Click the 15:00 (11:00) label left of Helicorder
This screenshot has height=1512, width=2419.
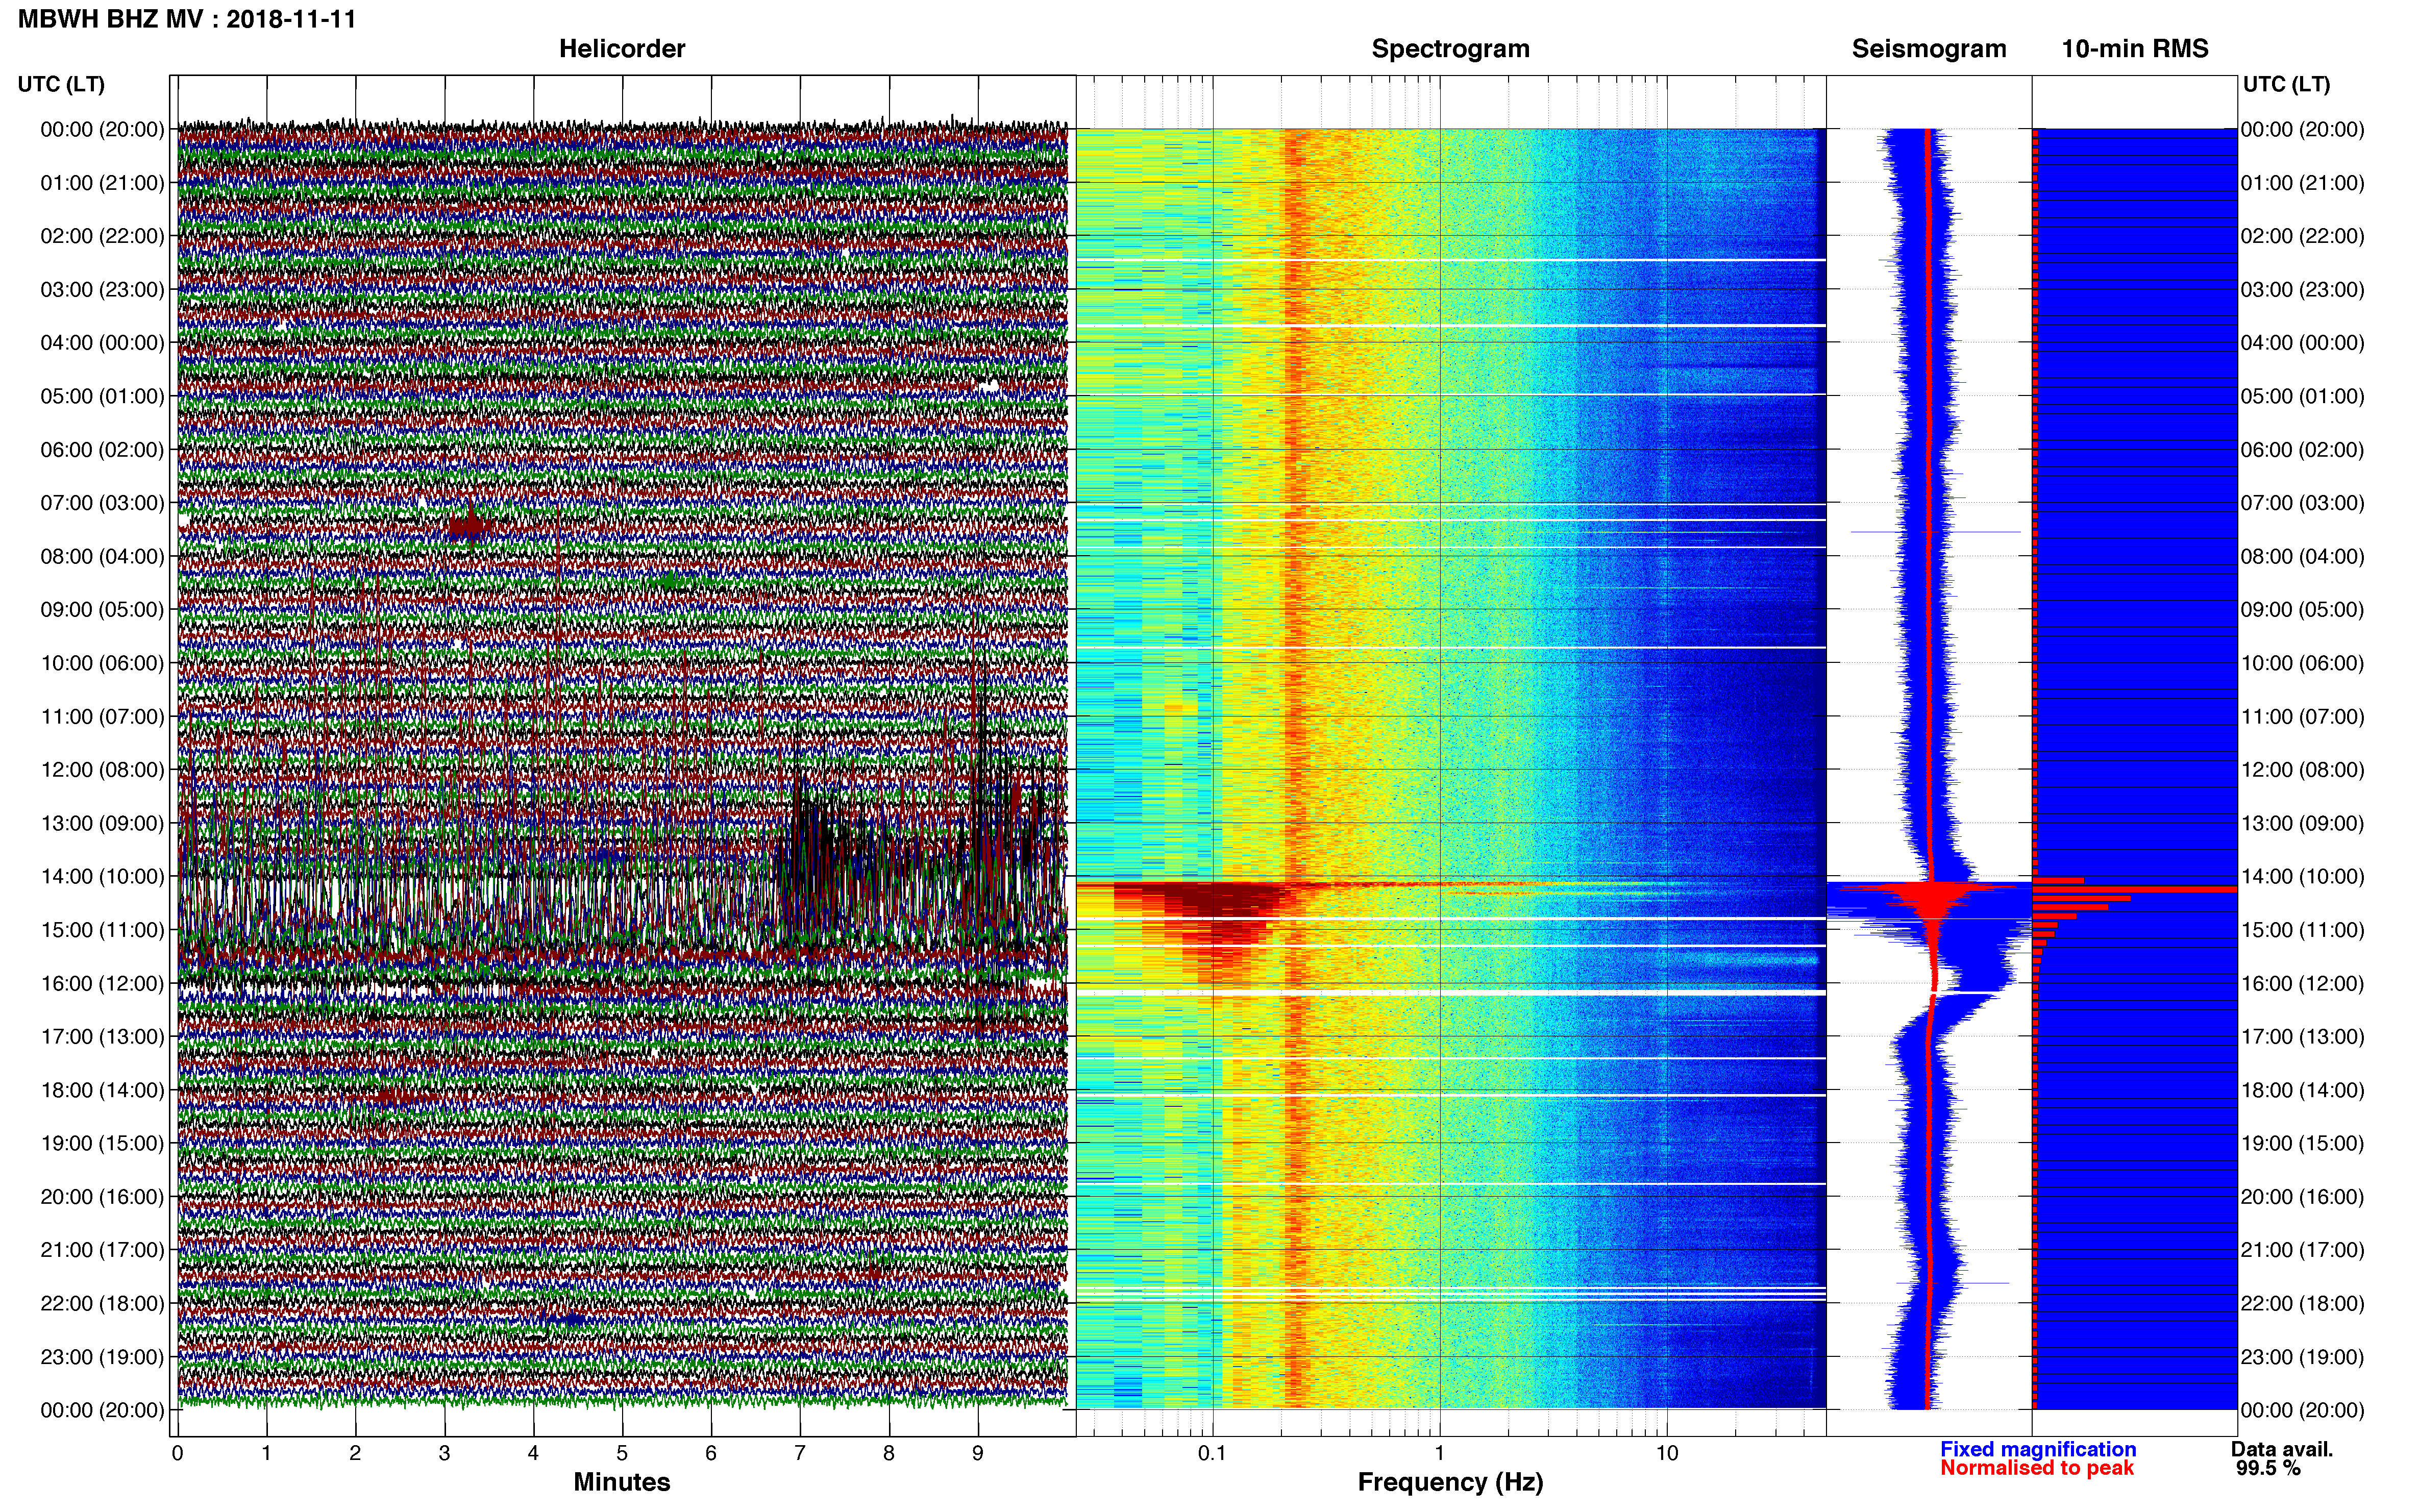[102, 930]
